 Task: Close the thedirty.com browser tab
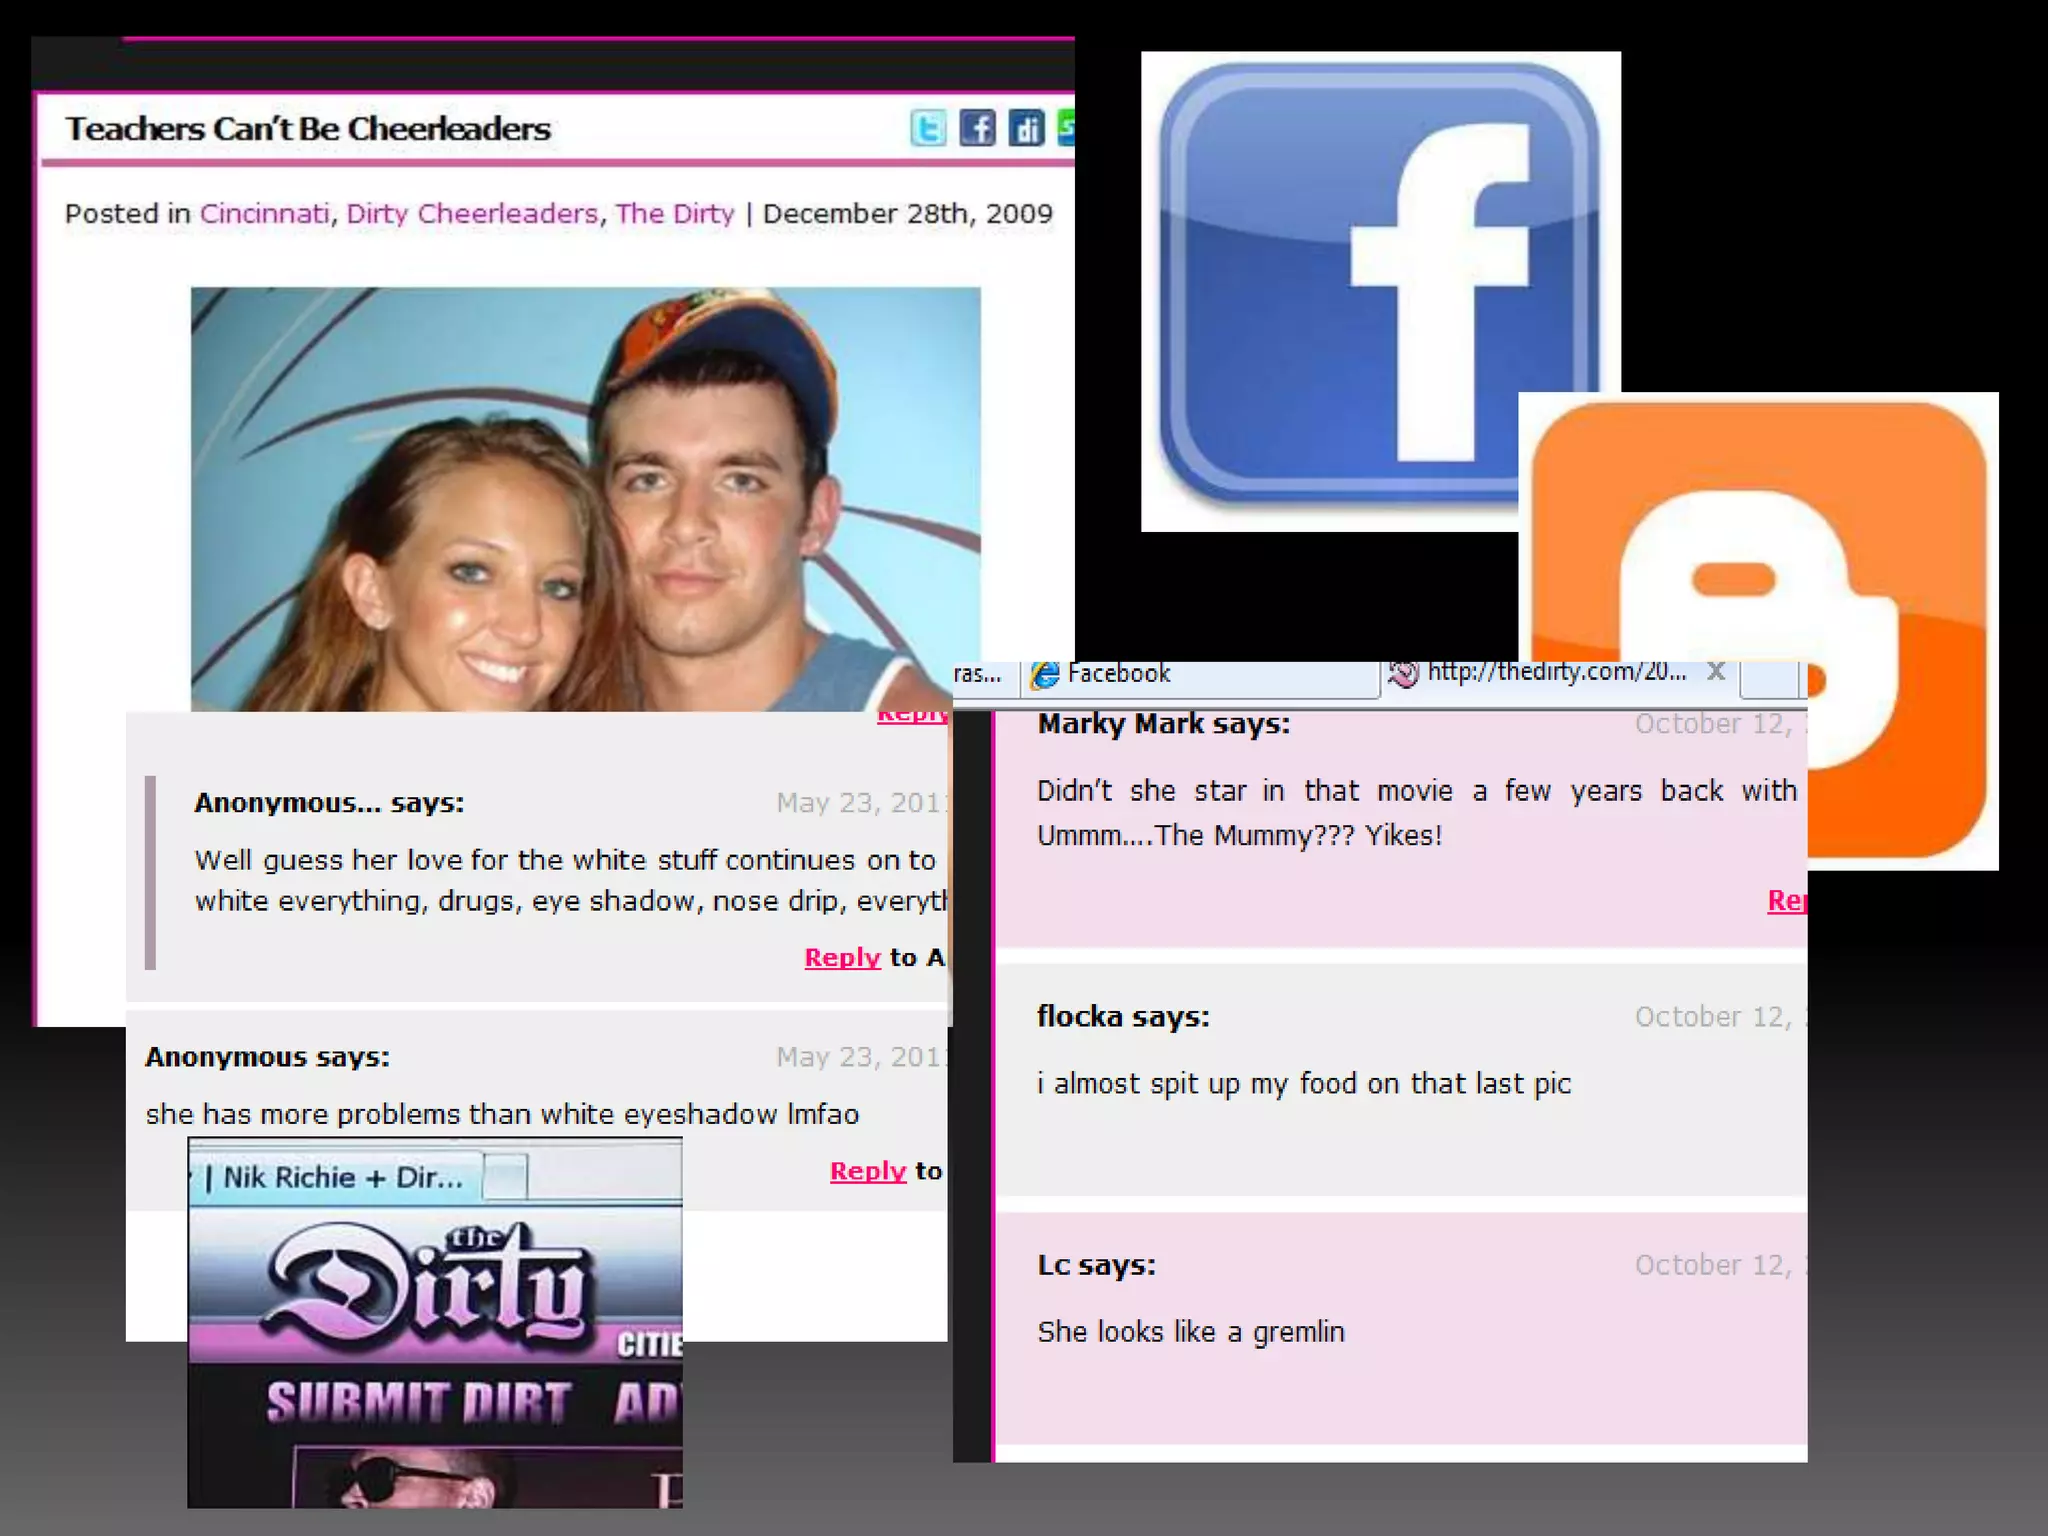point(1716,671)
